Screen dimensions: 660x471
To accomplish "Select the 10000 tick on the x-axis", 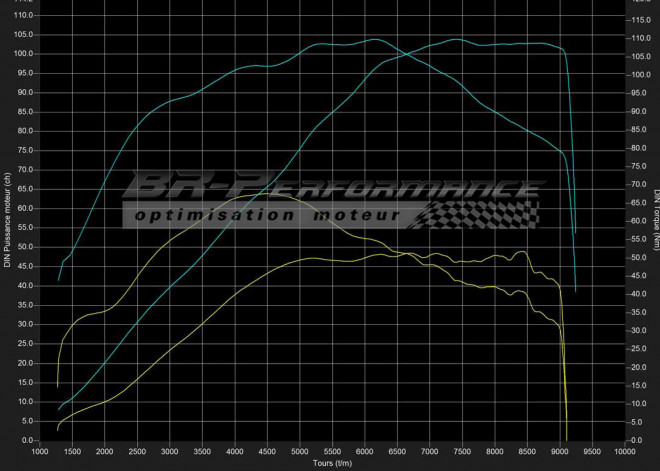I will (x=624, y=452).
